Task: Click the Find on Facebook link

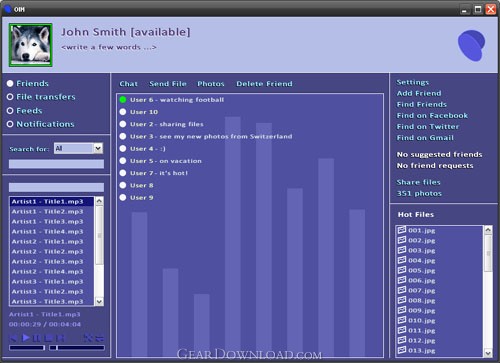Action: (x=432, y=115)
